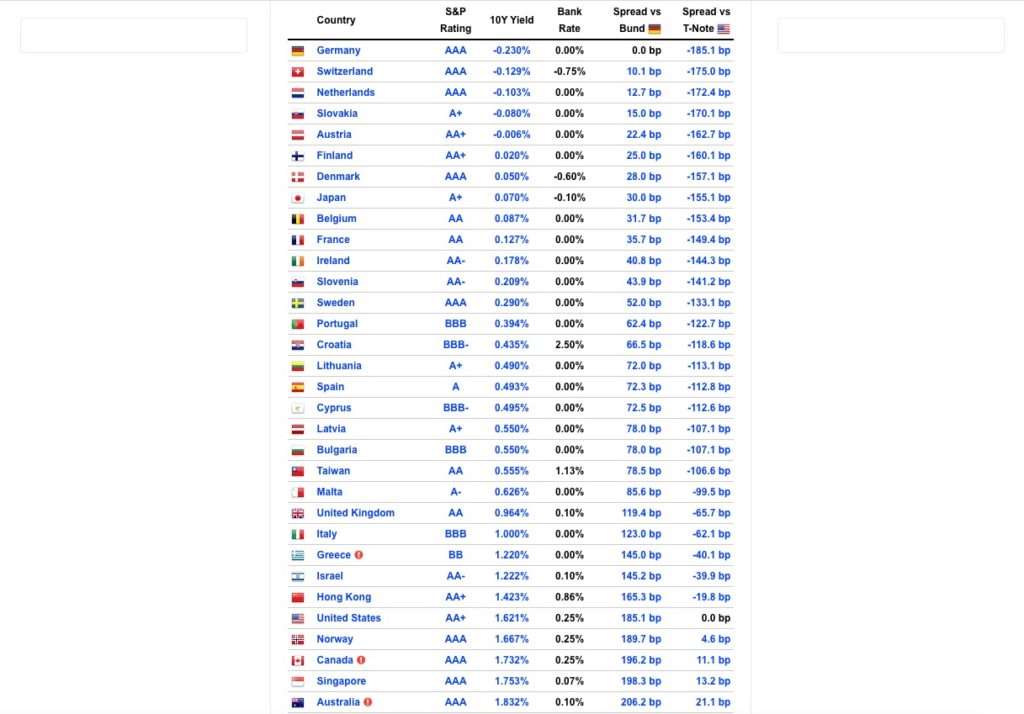
Task: Open the Netherlands country link
Action: coord(345,92)
